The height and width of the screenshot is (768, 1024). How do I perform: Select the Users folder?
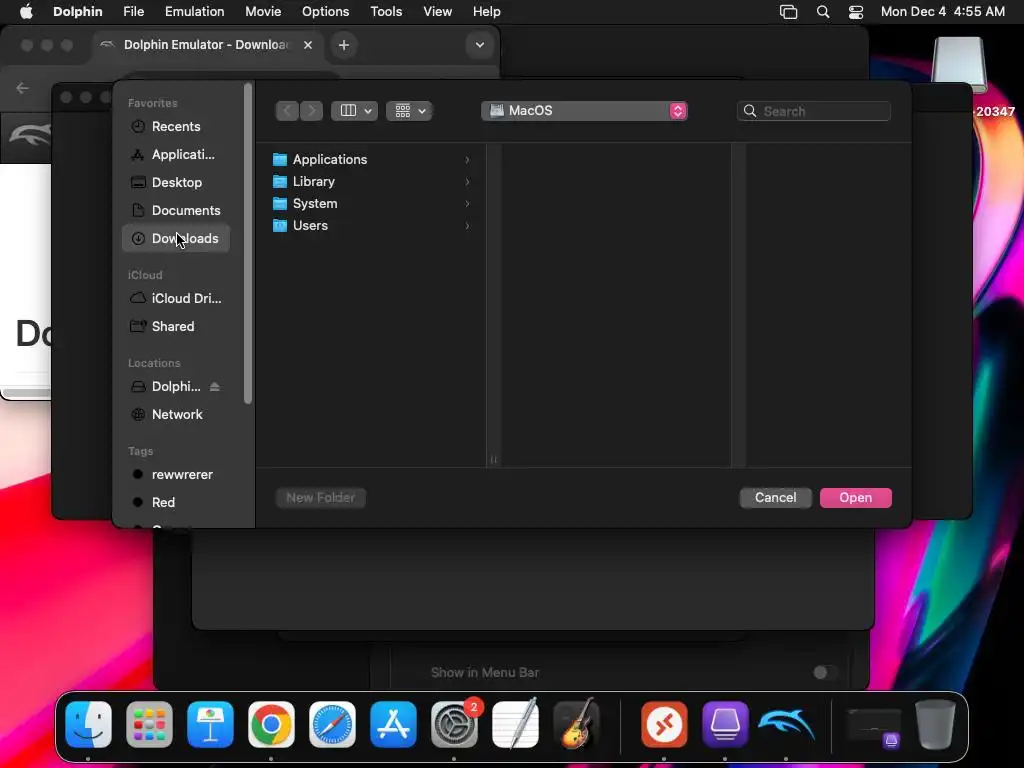tap(372, 226)
